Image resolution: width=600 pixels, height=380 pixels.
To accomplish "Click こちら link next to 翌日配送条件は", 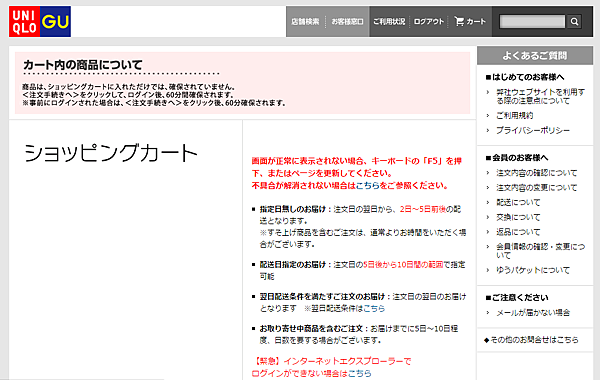I will (x=374, y=308).
